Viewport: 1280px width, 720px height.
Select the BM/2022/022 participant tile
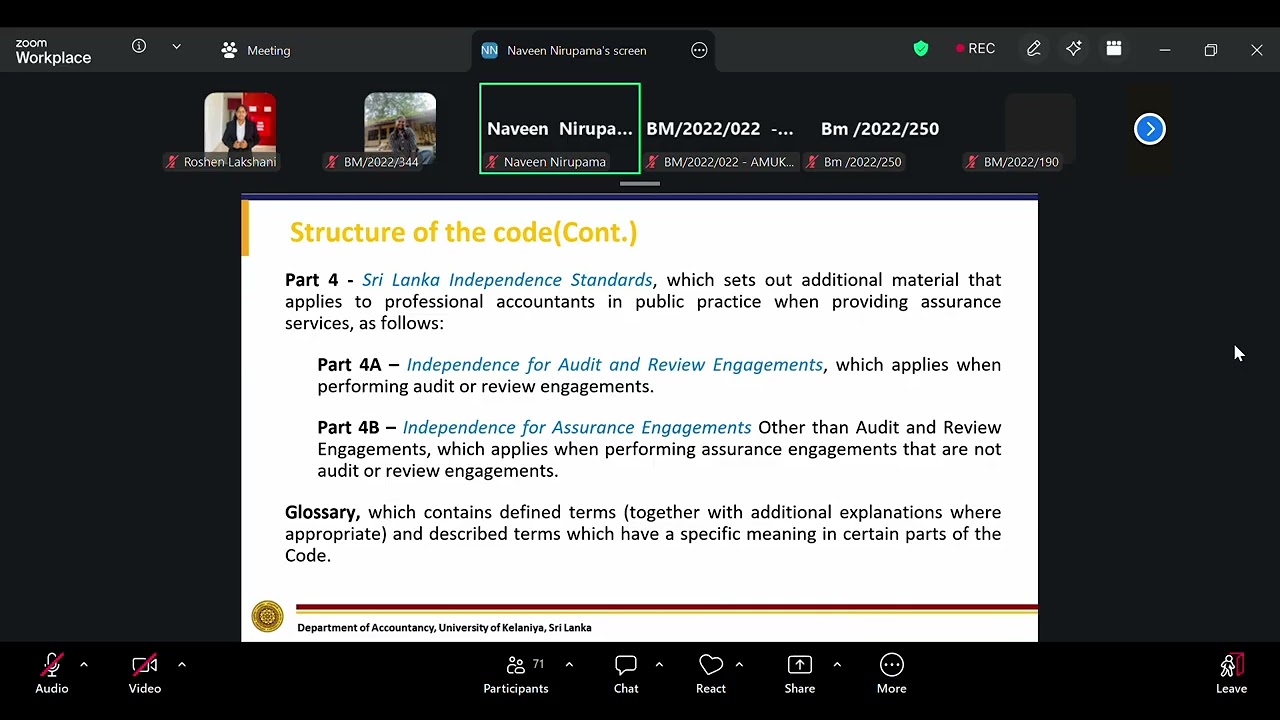pos(720,131)
